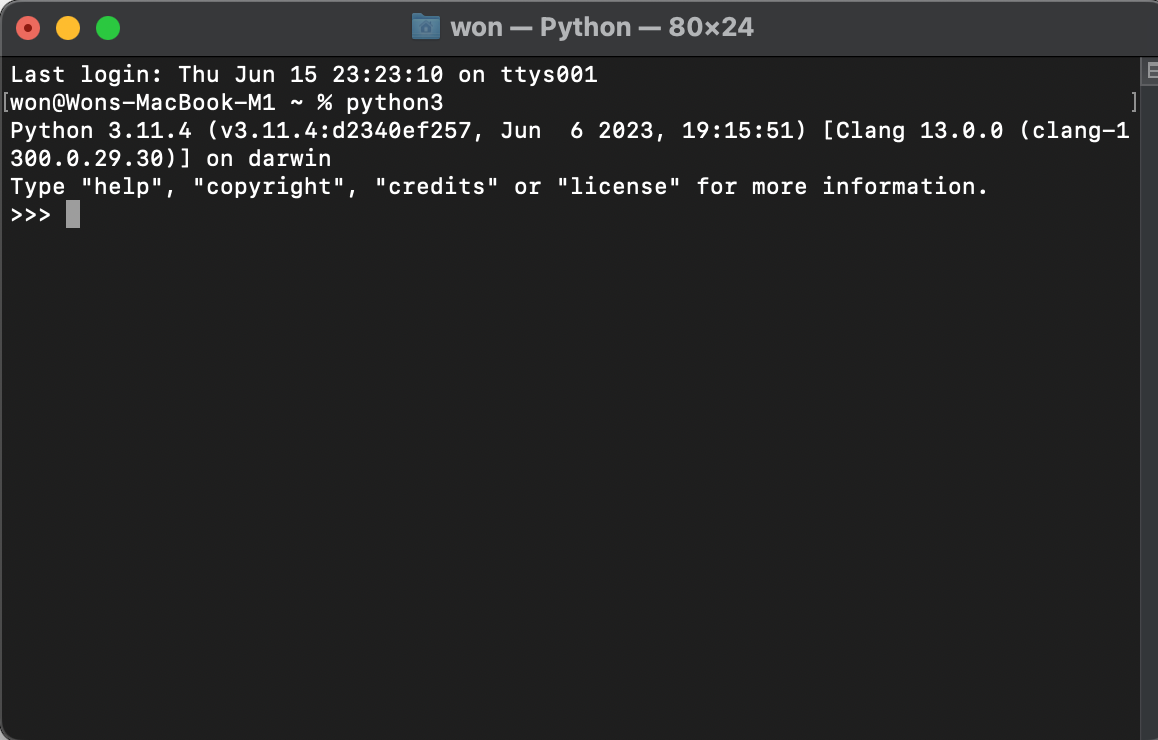The height and width of the screenshot is (740, 1158).
Task: Zoom the window with the green button
Action: coord(108,28)
